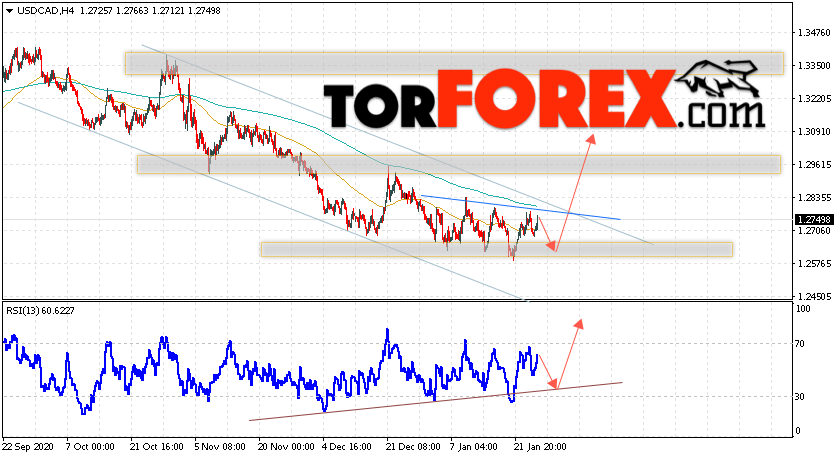This screenshot has width=838, height=458.
Task: Click the 22 Sep 2020 date label
Action: coord(30,446)
